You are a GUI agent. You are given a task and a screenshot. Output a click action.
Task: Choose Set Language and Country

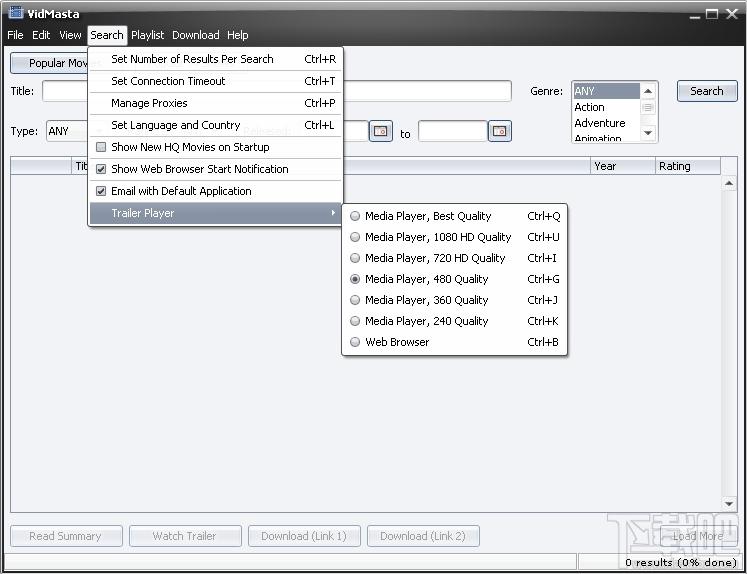point(215,125)
